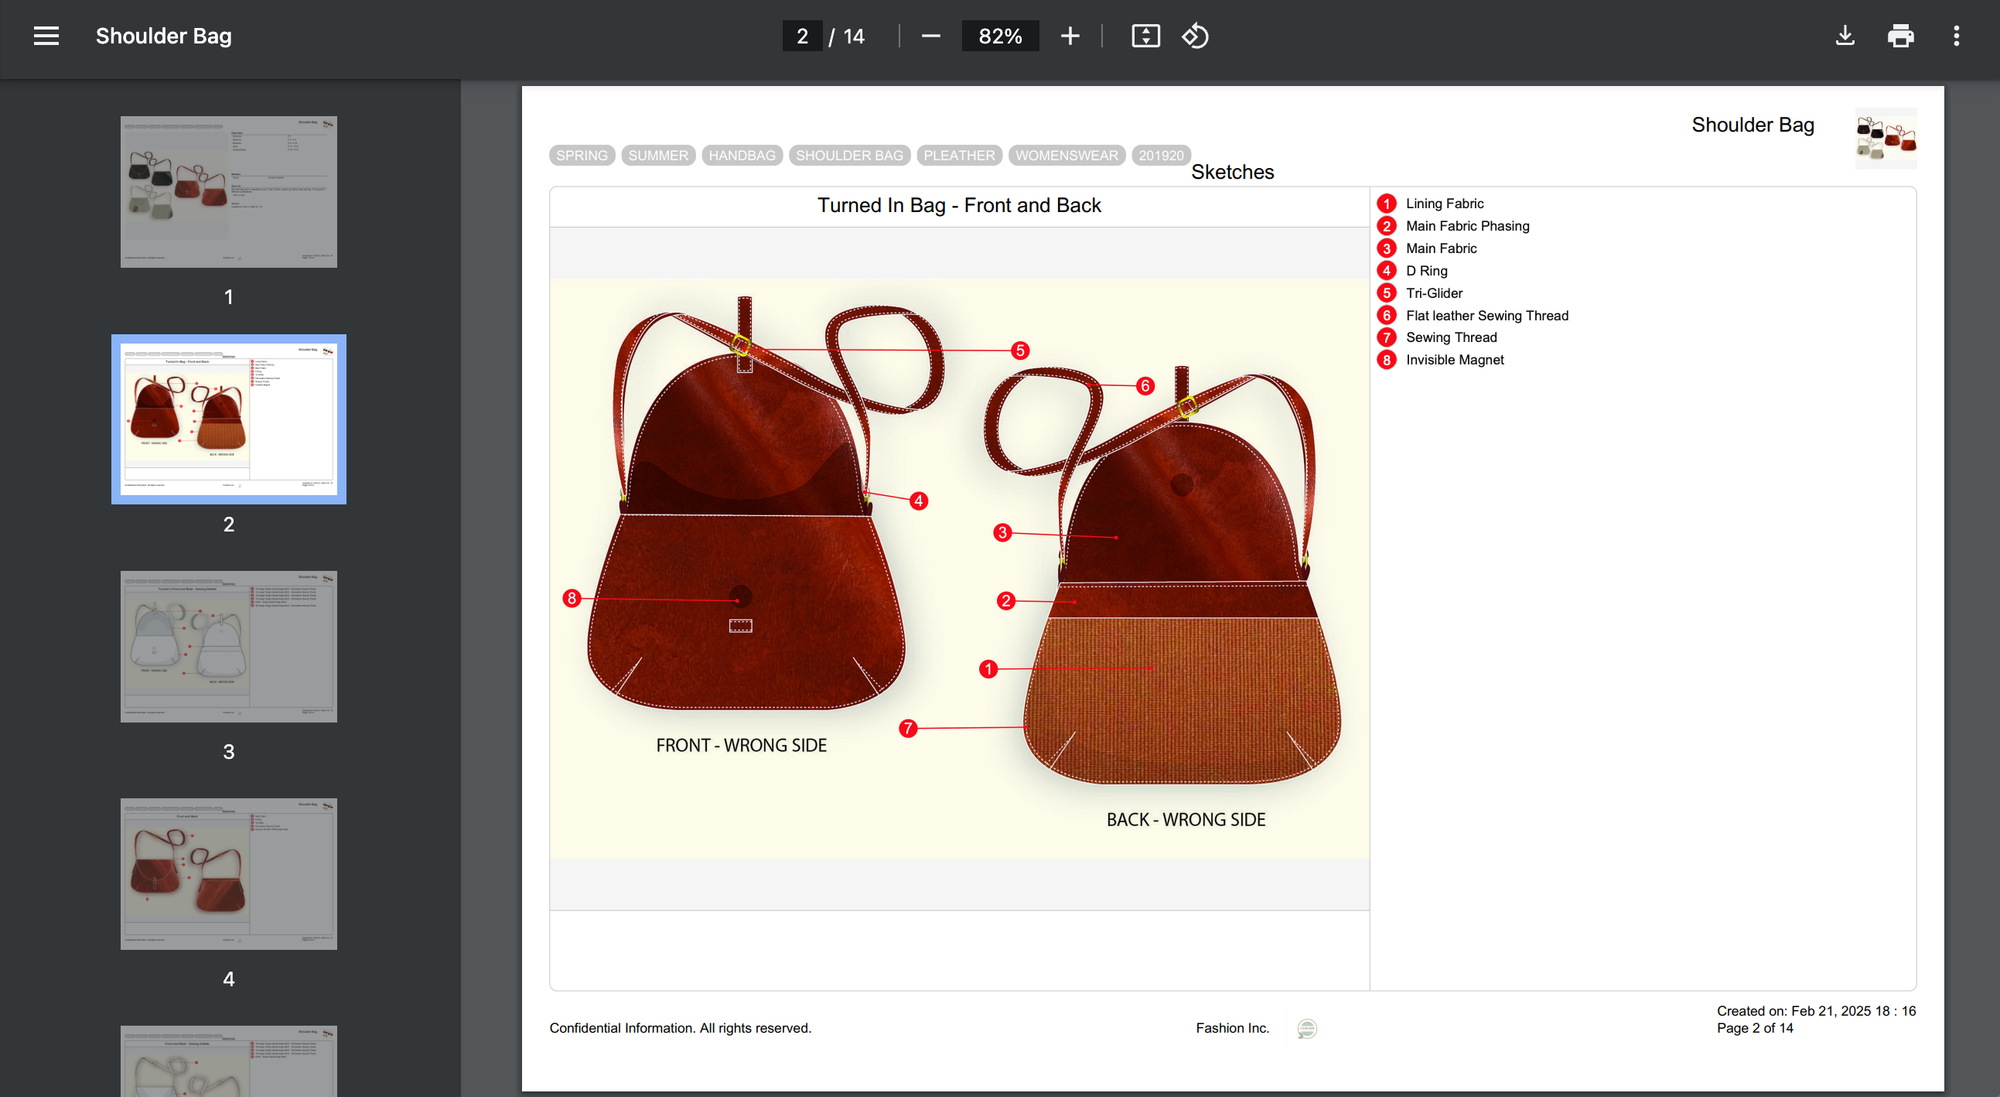This screenshot has width=2000, height=1097.
Task: Click callout 8 on the sketch
Action: [x=572, y=599]
